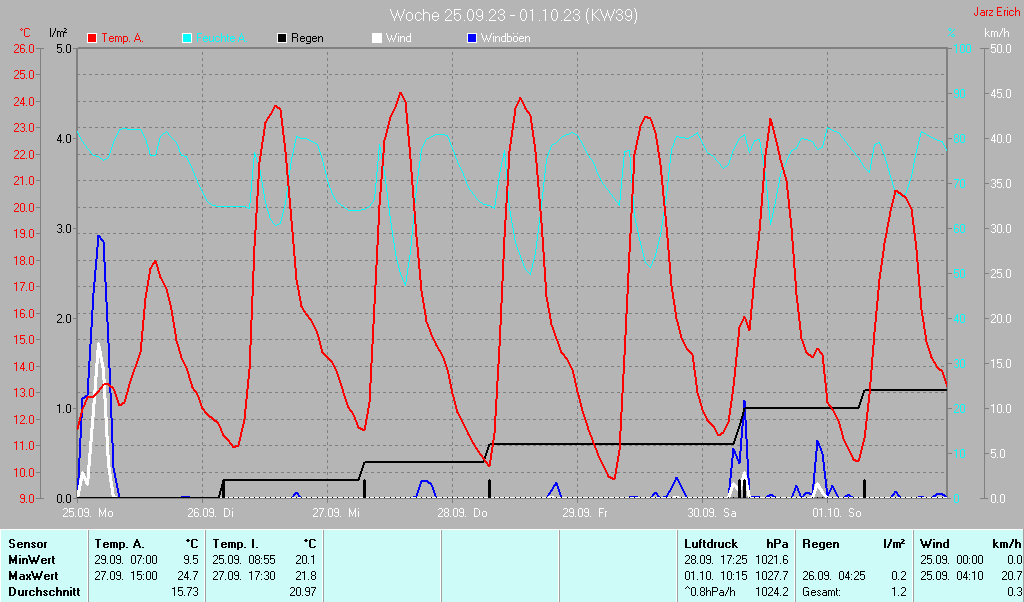
Task: Select the 28.09. Do date label
Action: (463, 513)
